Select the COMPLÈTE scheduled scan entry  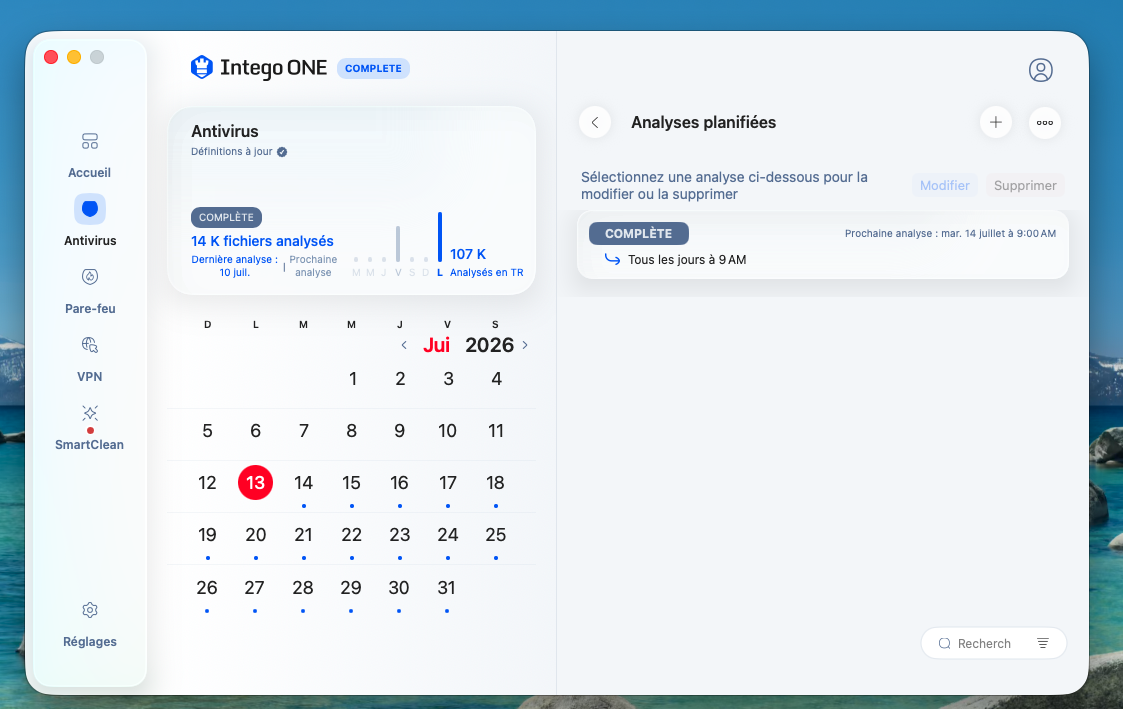click(x=823, y=245)
